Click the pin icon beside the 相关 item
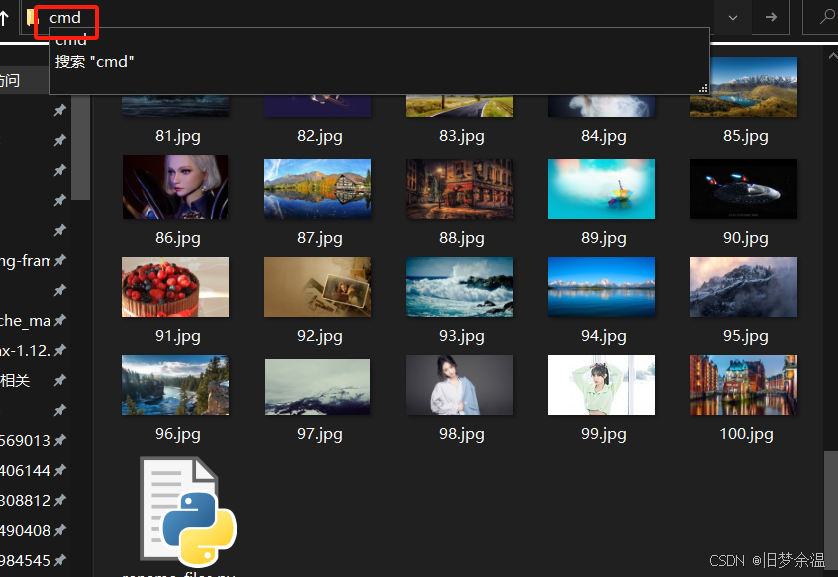This screenshot has height=577, width=838. pos(59,381)
